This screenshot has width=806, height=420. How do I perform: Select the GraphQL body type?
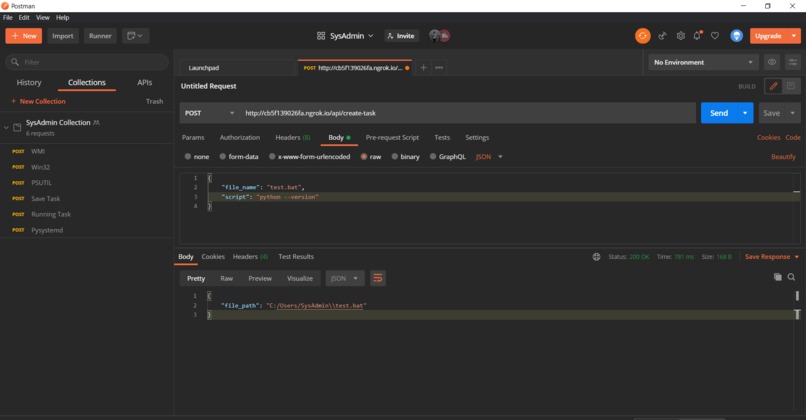(x=433, y=156)
